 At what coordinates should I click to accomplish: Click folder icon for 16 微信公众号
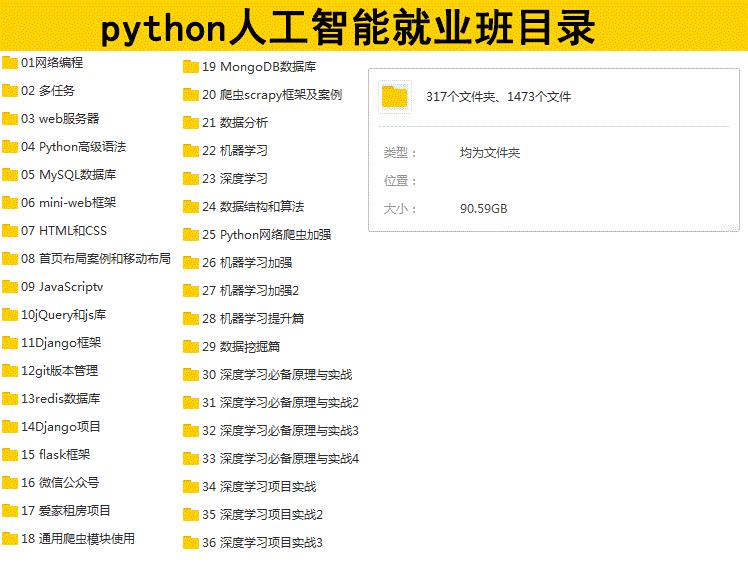pyautogui.click(x=10, y=483)
